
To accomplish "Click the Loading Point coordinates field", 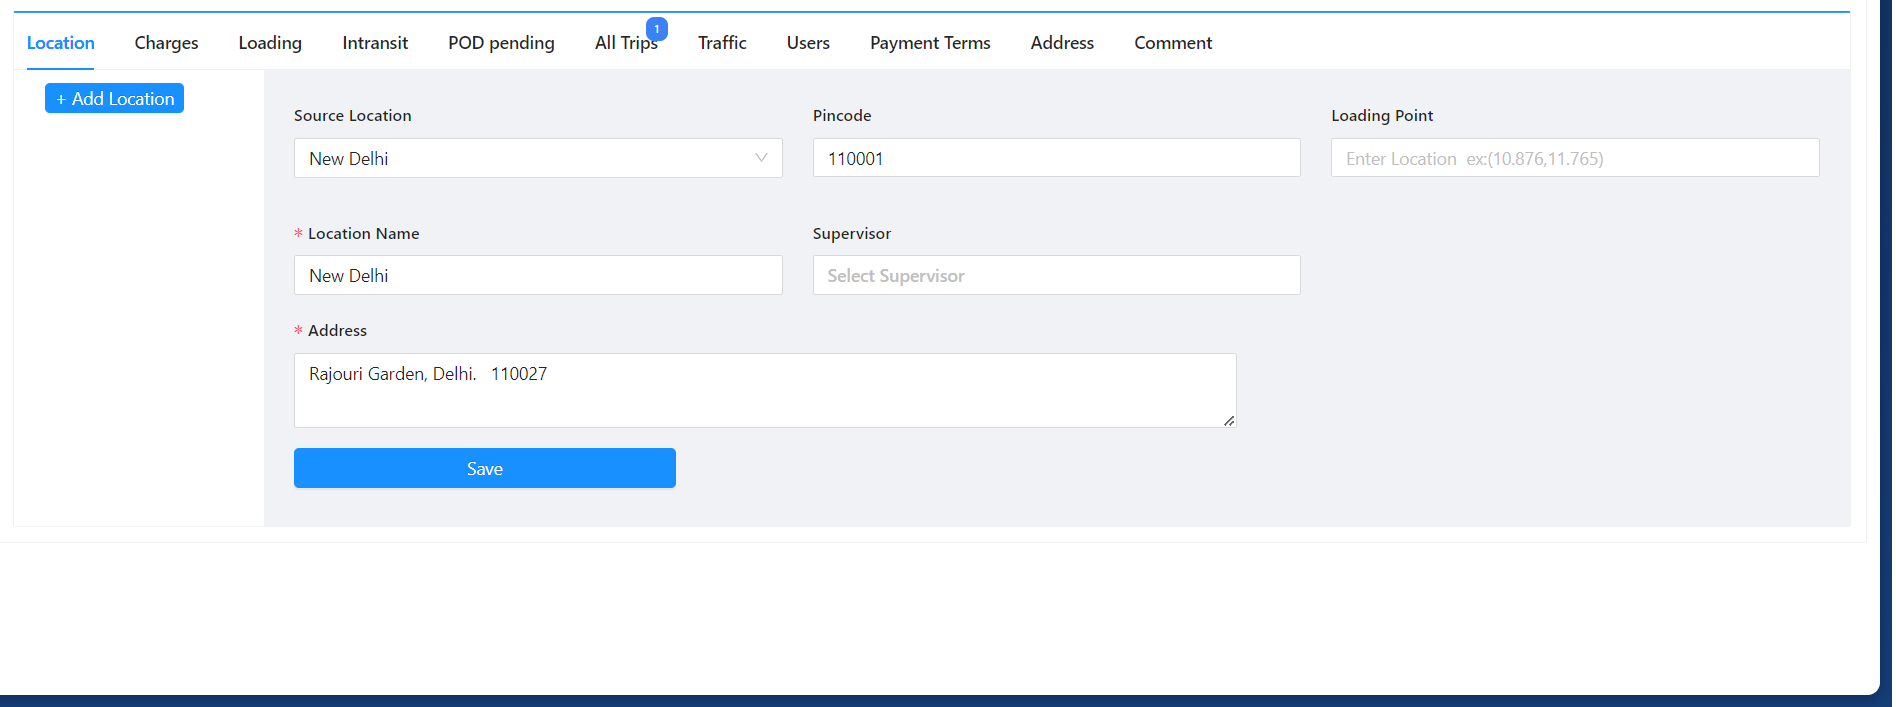I will point(1575,158).
